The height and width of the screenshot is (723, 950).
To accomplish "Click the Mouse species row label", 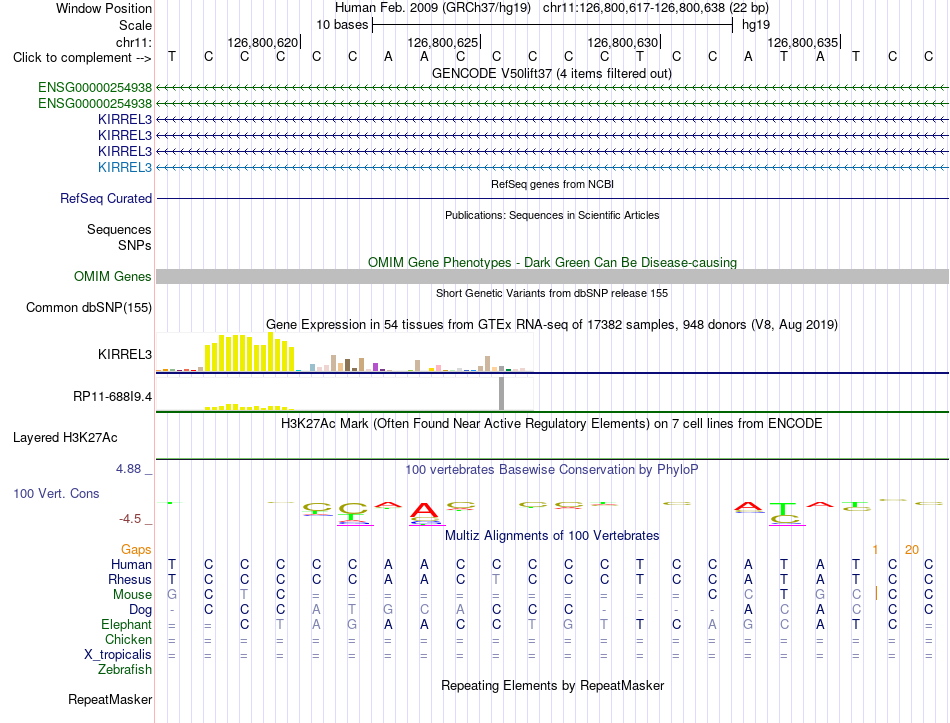I will 132,595.
